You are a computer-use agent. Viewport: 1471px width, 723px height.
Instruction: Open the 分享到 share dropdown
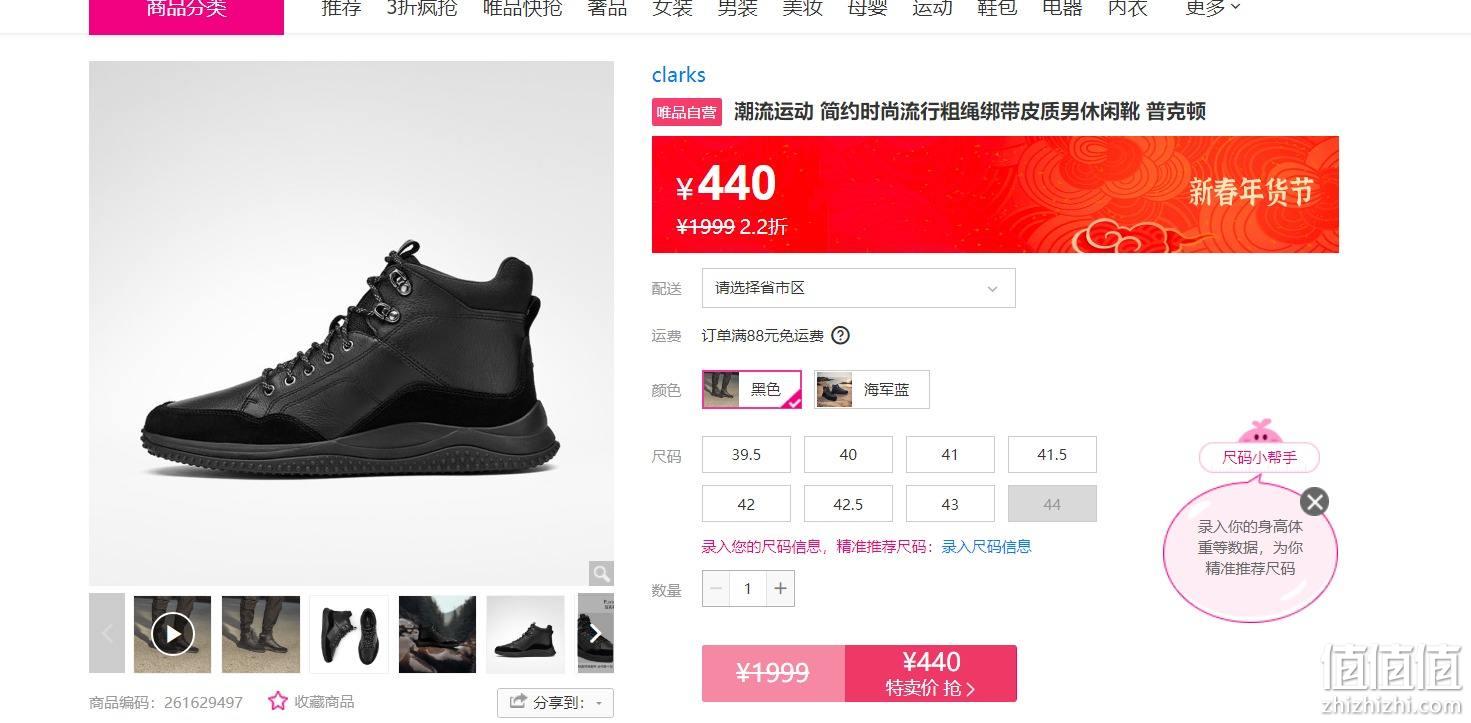[x=555, y=702]
